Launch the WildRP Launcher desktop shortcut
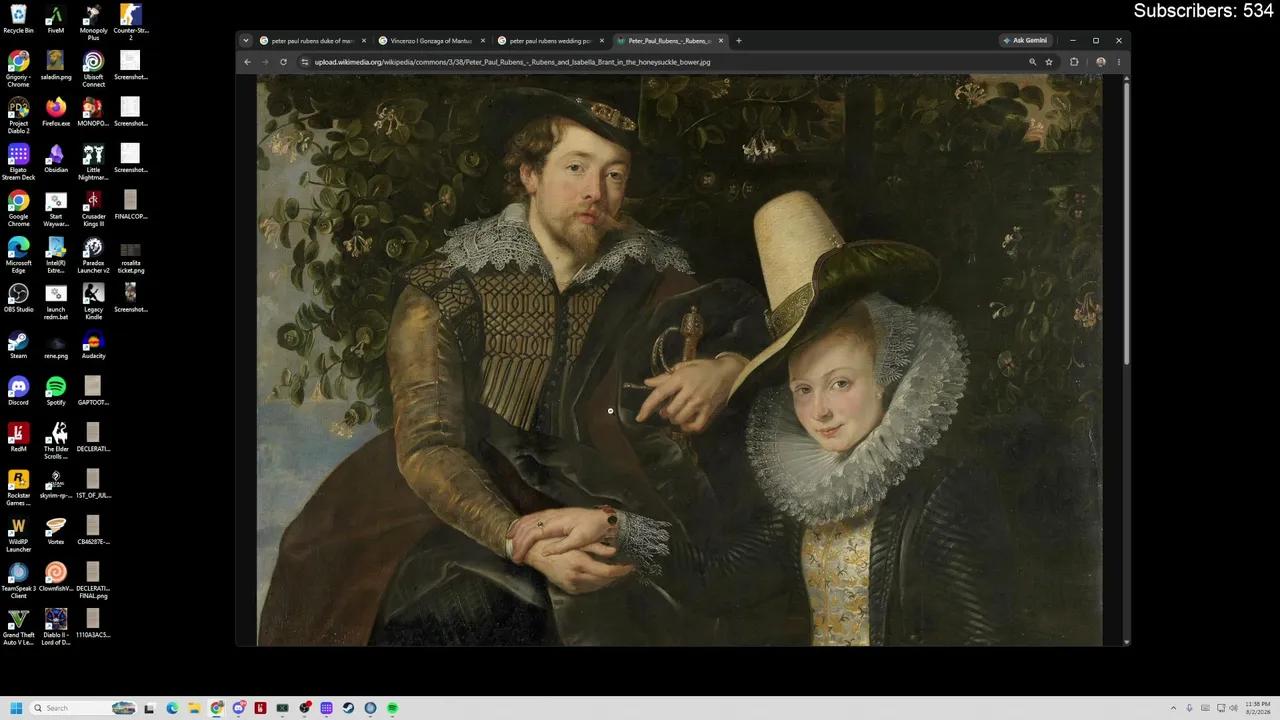 click(x=18, y=534)
